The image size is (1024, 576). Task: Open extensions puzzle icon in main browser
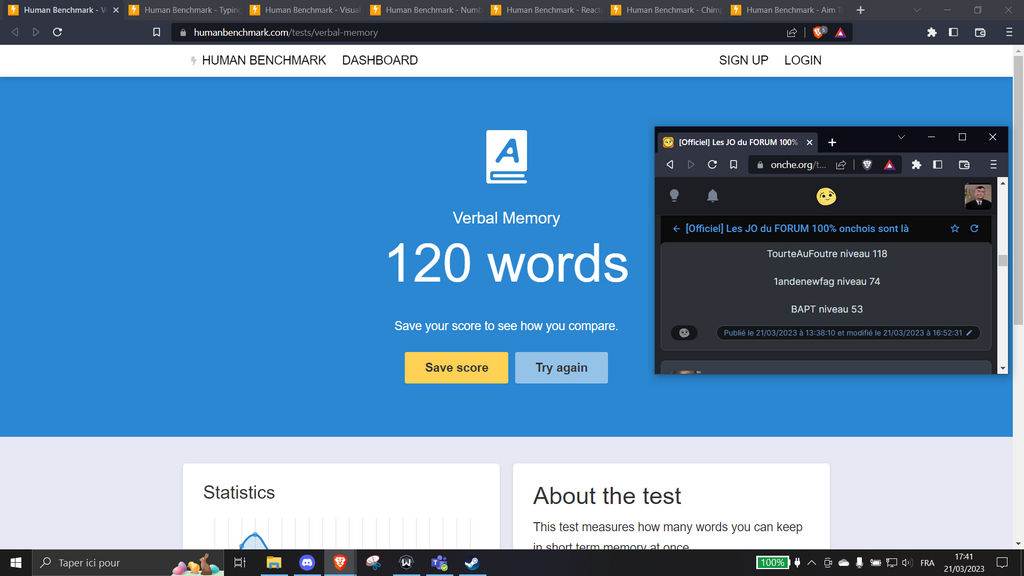point(931,32)
